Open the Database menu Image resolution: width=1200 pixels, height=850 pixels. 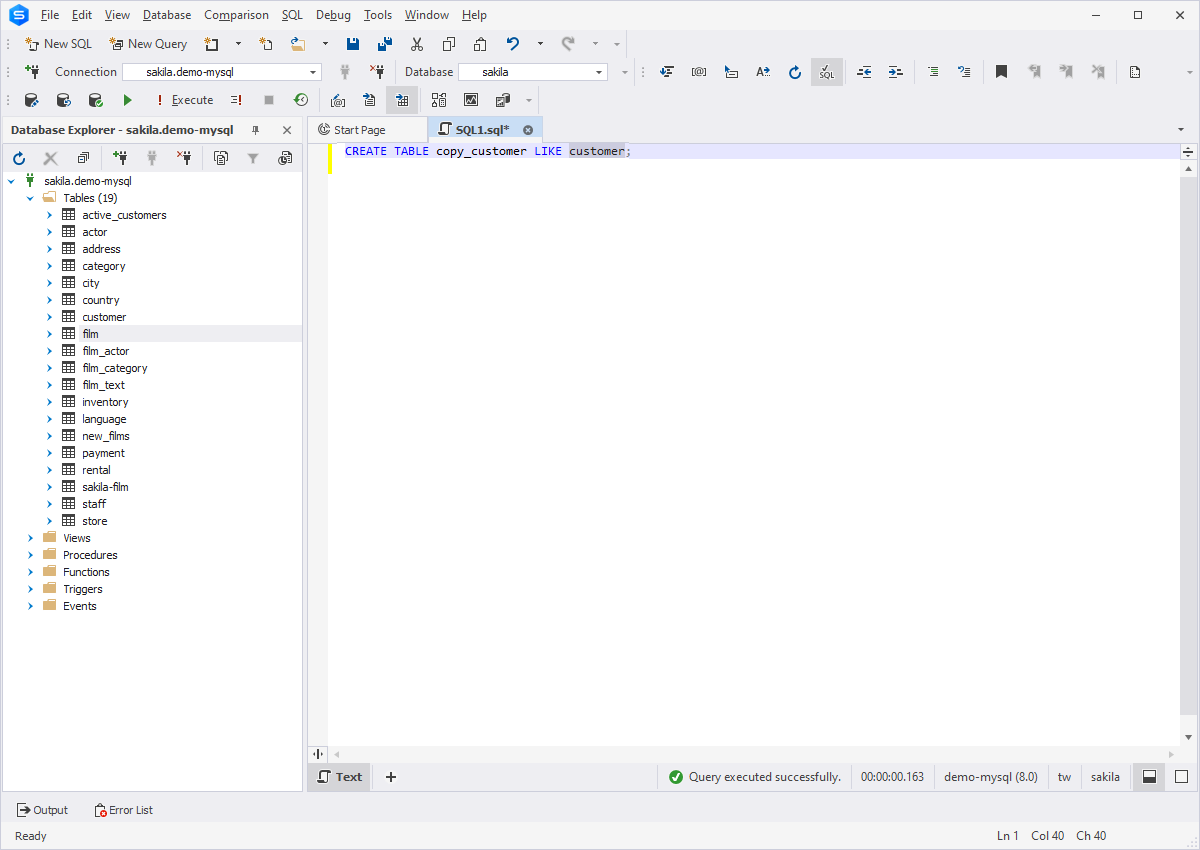pyautogui.click(x=167, y=15)
